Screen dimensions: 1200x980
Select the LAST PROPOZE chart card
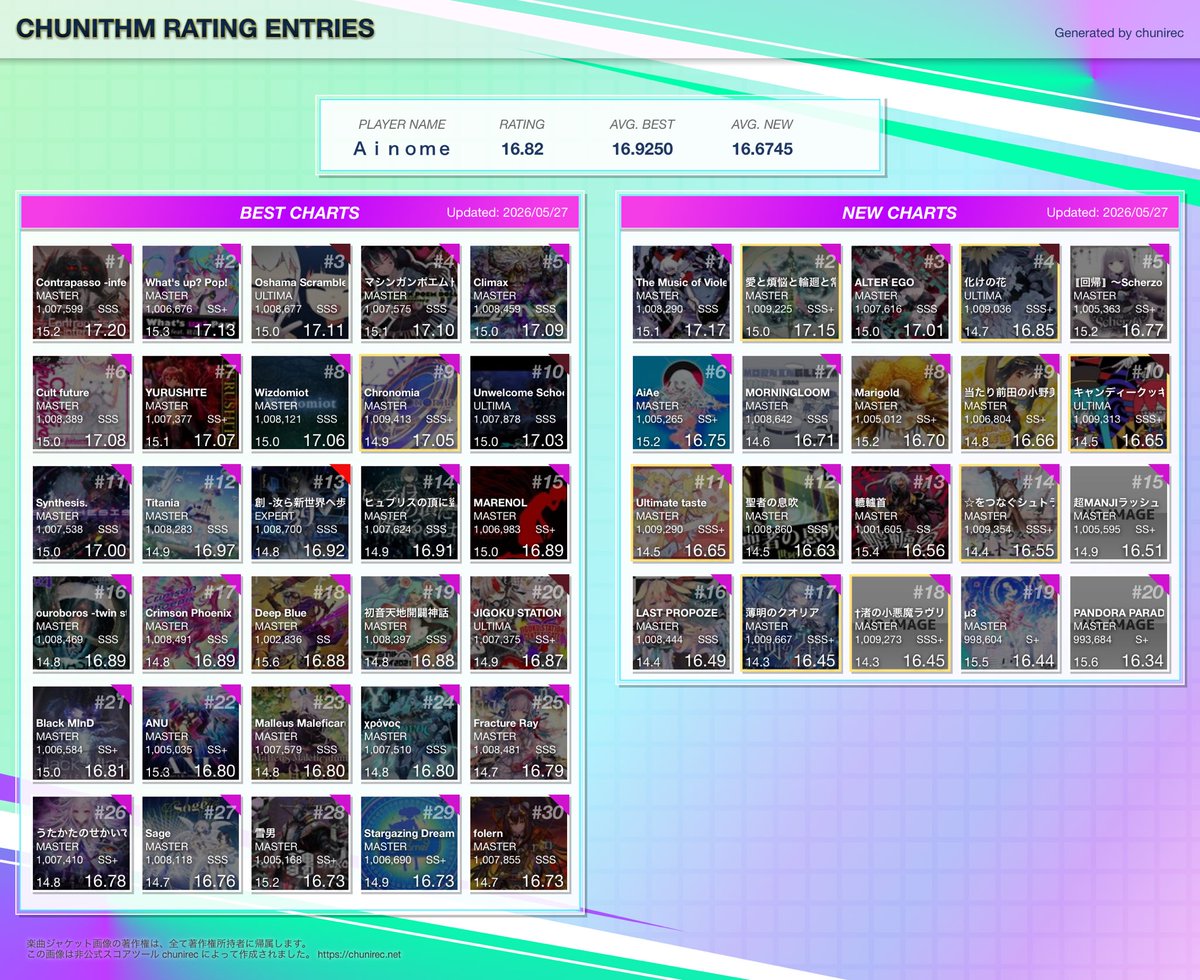681,623
